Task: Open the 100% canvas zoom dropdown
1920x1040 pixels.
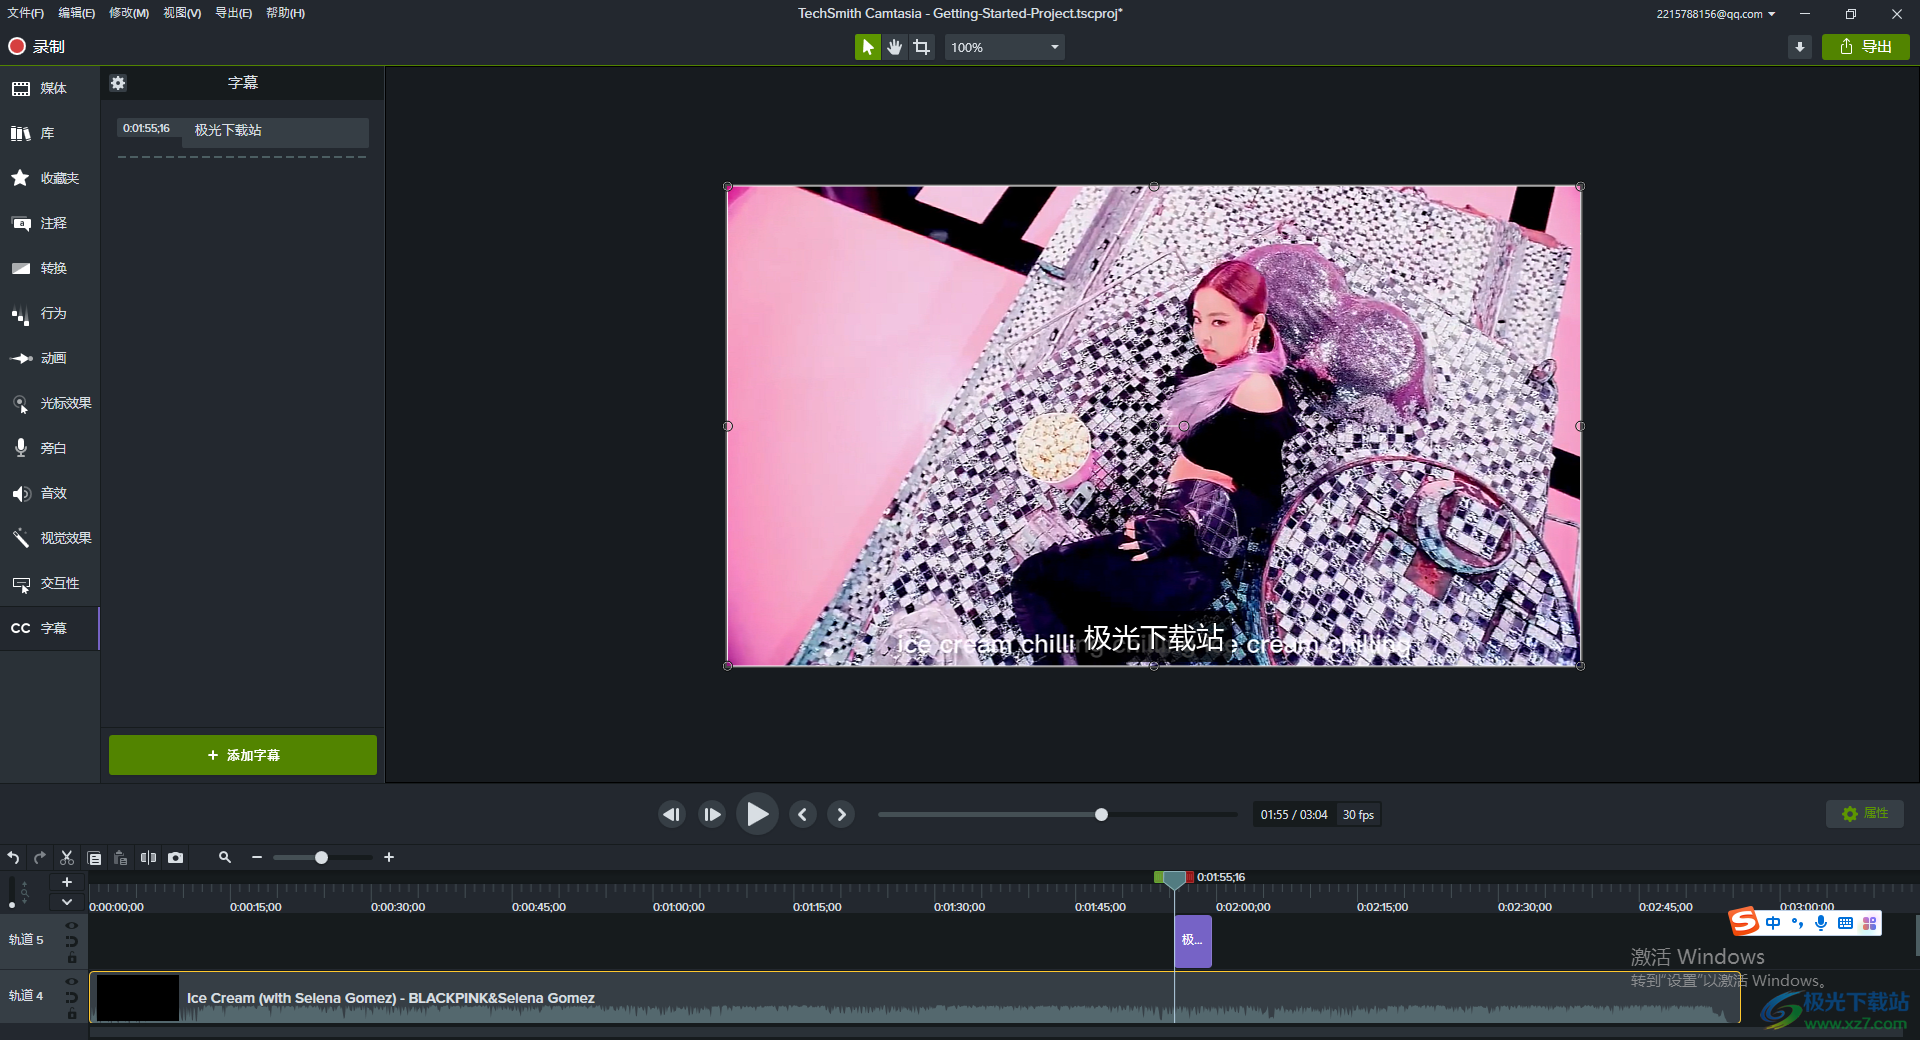Action: (x=1004, y=47)
